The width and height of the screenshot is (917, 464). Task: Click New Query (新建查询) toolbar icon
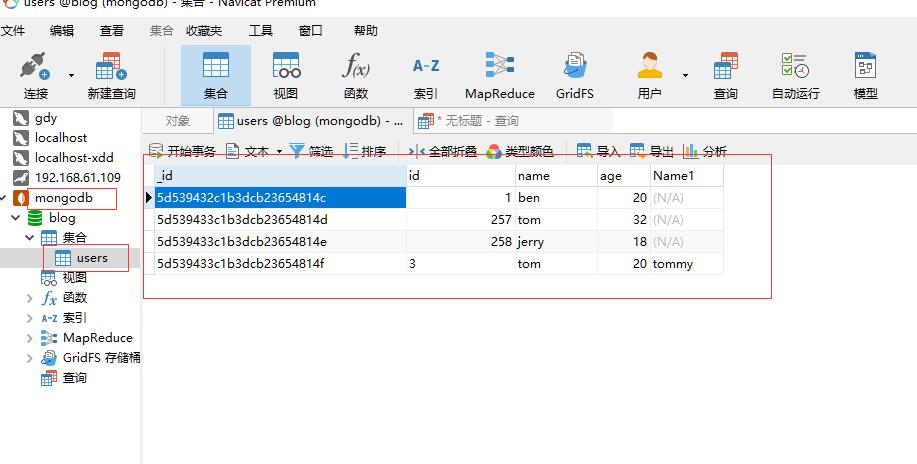[x=111, y=66]
